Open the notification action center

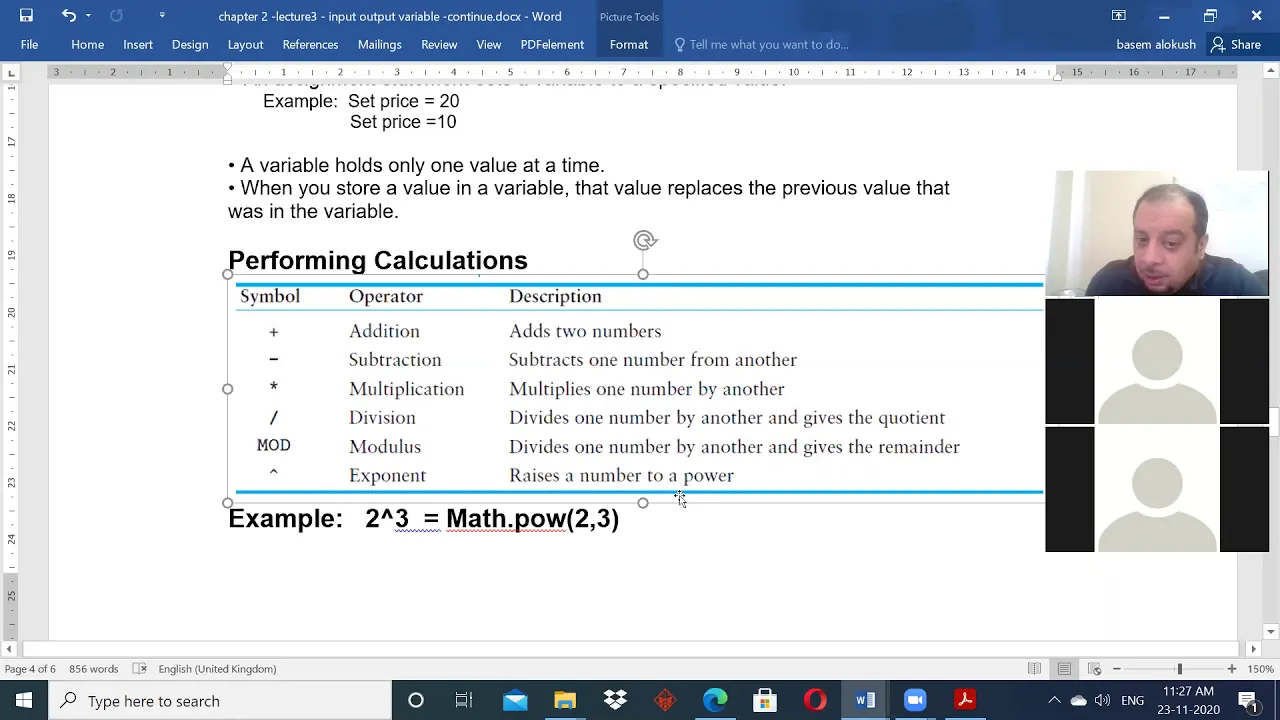[x=1248, y=700]
